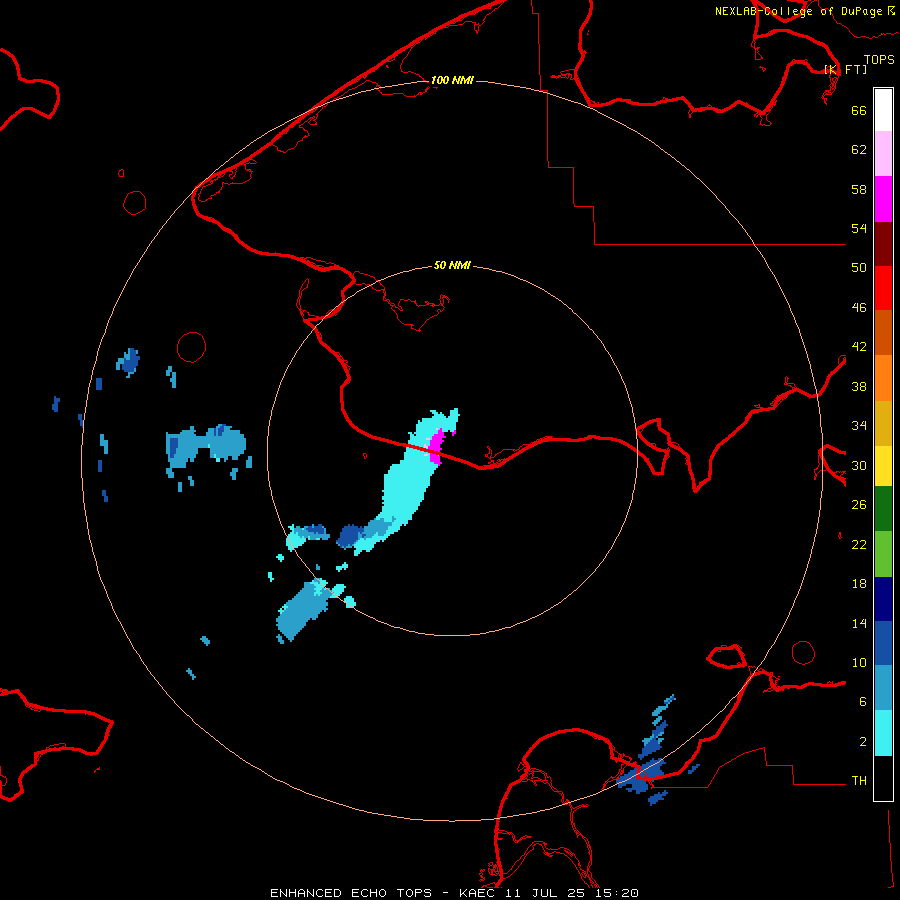Click the "50 NMI" range ring label
The image size is (900, 900).
click(x=452, y=265)
